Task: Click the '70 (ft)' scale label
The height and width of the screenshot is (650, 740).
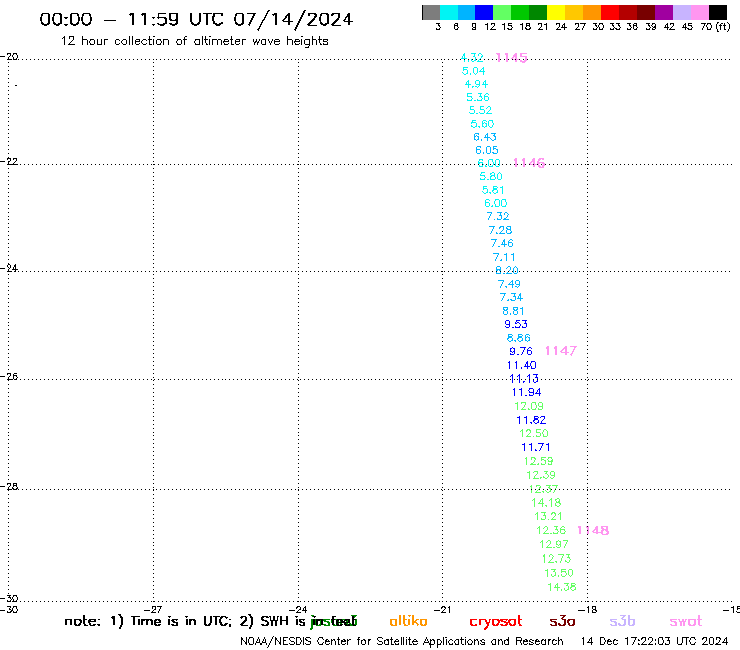Action: tap(715, 27)
